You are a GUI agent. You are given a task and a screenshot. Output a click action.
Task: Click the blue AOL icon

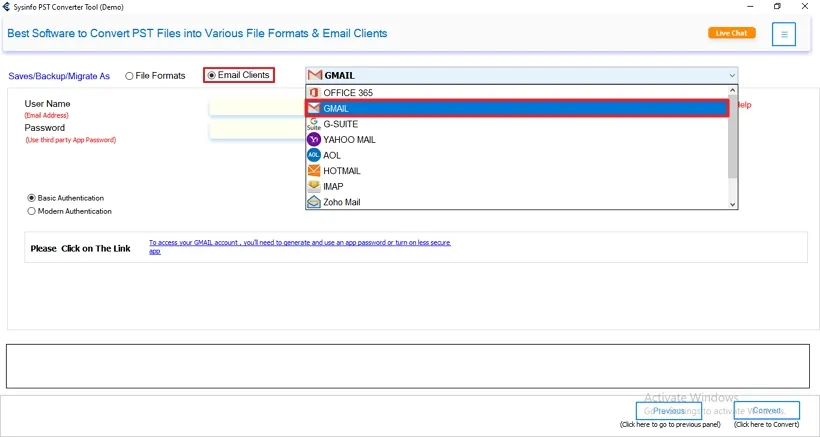pyautogui.click(x=314, y=155)
